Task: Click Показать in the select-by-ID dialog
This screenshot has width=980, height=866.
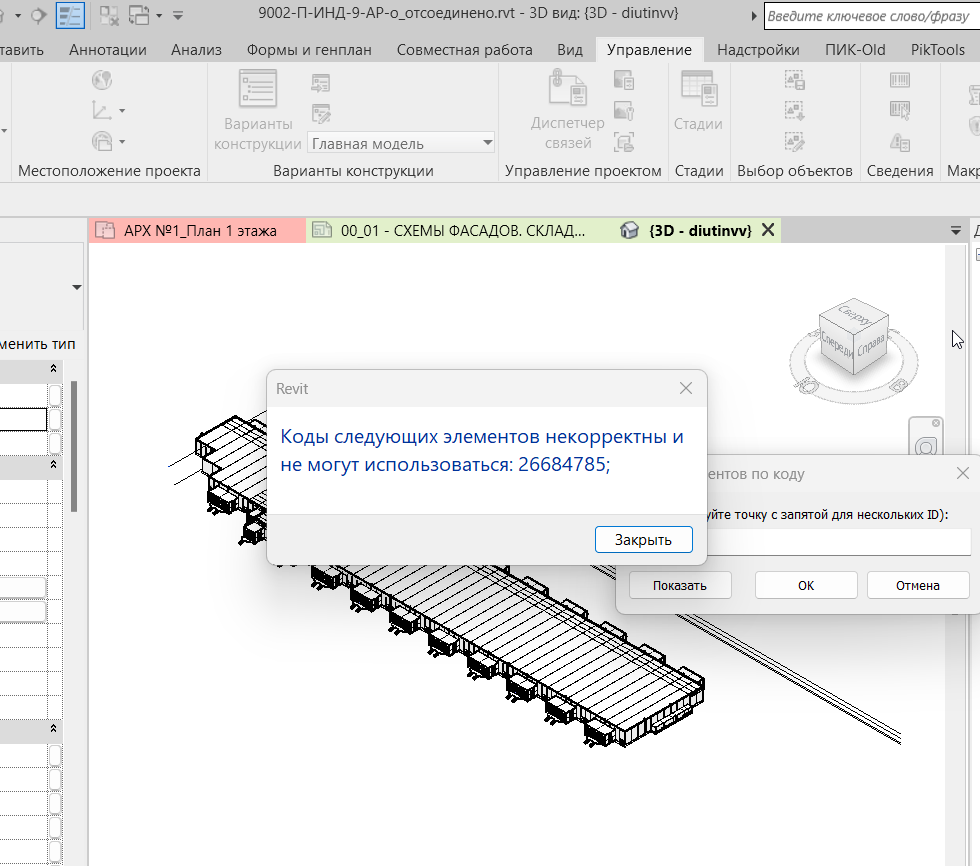Action: pyautogui.click(x=680, y=585)
